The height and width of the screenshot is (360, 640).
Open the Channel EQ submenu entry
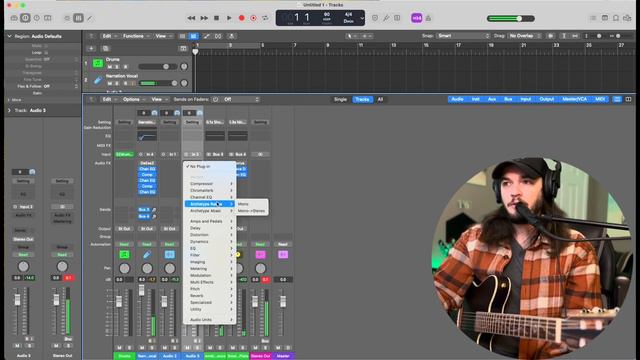pyautogui.click(x=209, y=197)
